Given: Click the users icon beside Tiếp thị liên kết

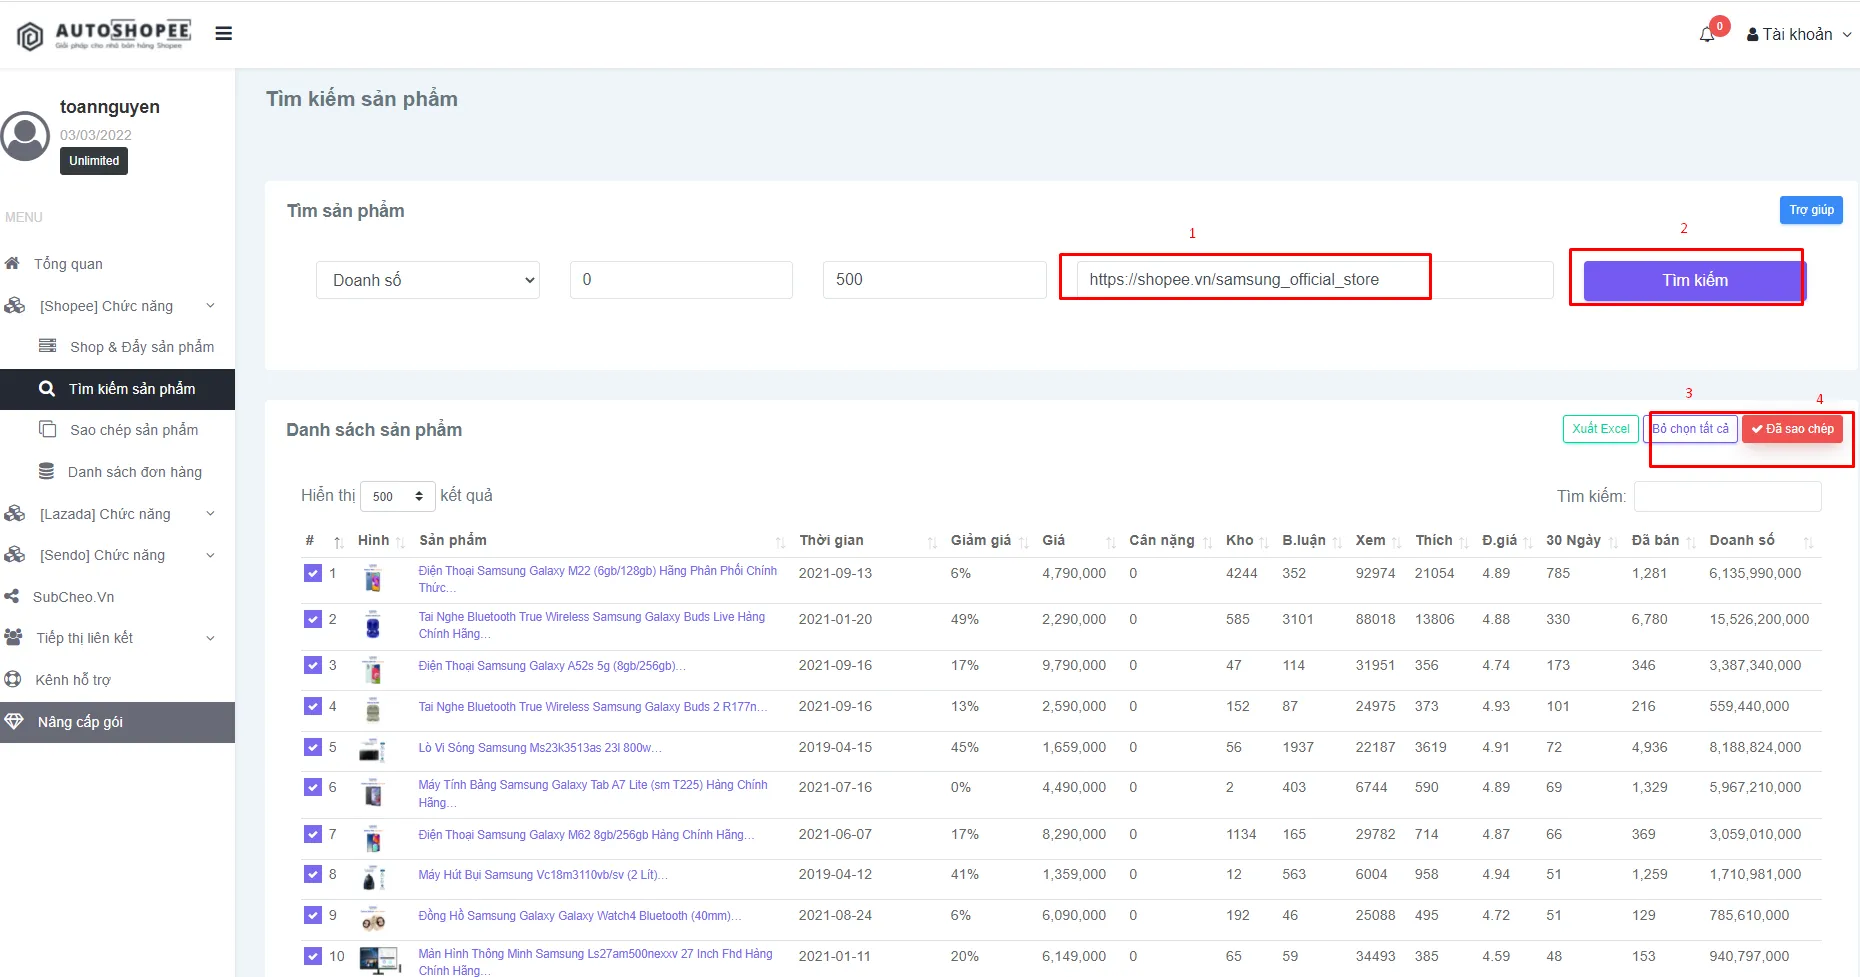Looking at the screenshot, I should (x=14, y=637).
